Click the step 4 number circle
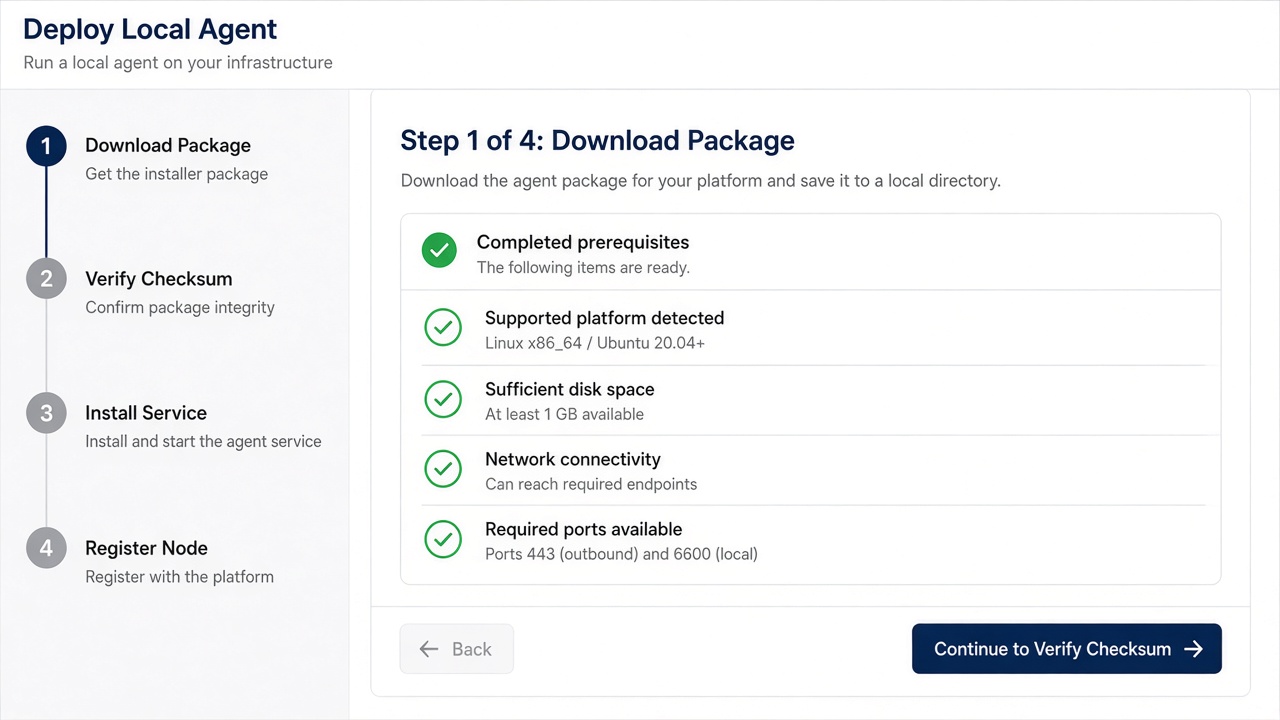 46,548
